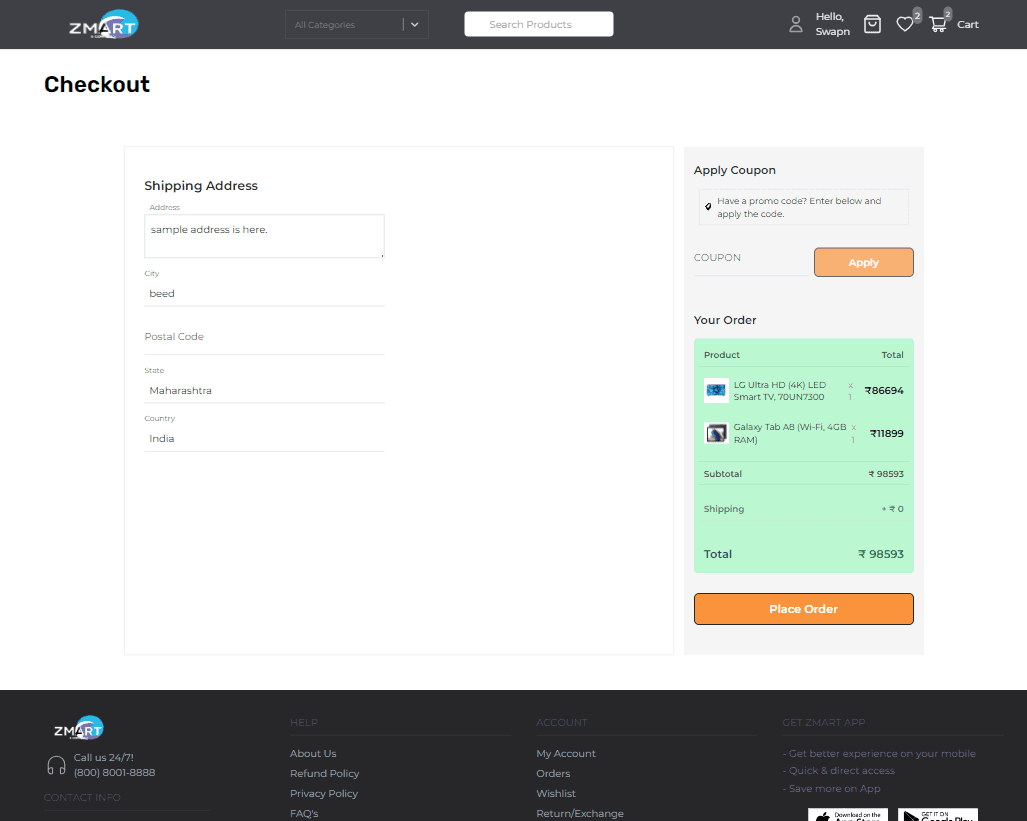
Task: Click the Place Order button
Action: tap(803, 609)
